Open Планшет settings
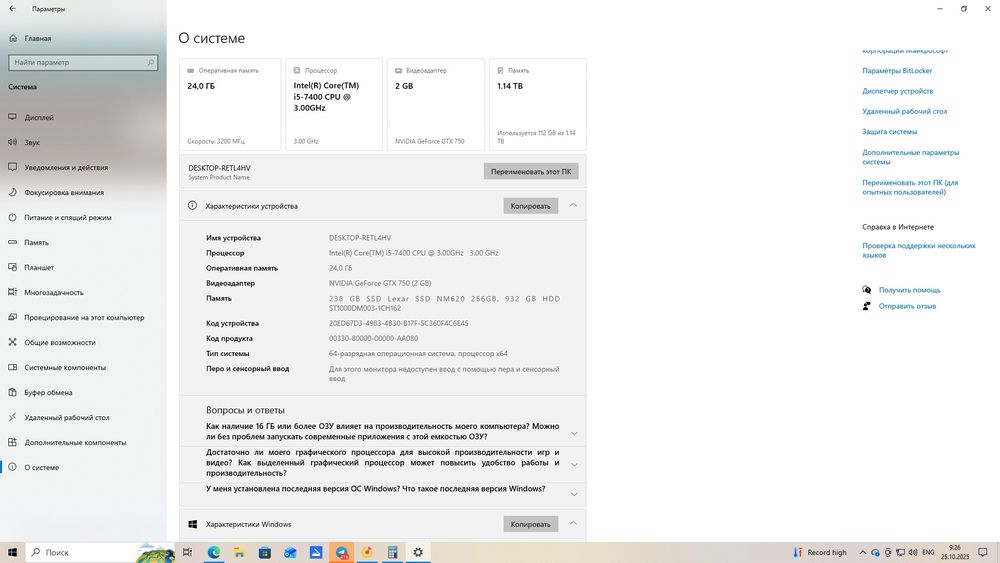The width and height of the screenshot is (1000, 563). pos(83,267)
